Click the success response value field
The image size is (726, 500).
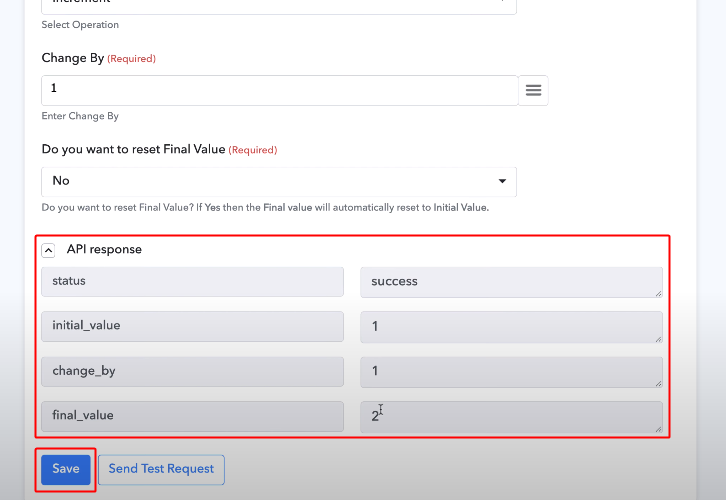(x=511, y=282)
